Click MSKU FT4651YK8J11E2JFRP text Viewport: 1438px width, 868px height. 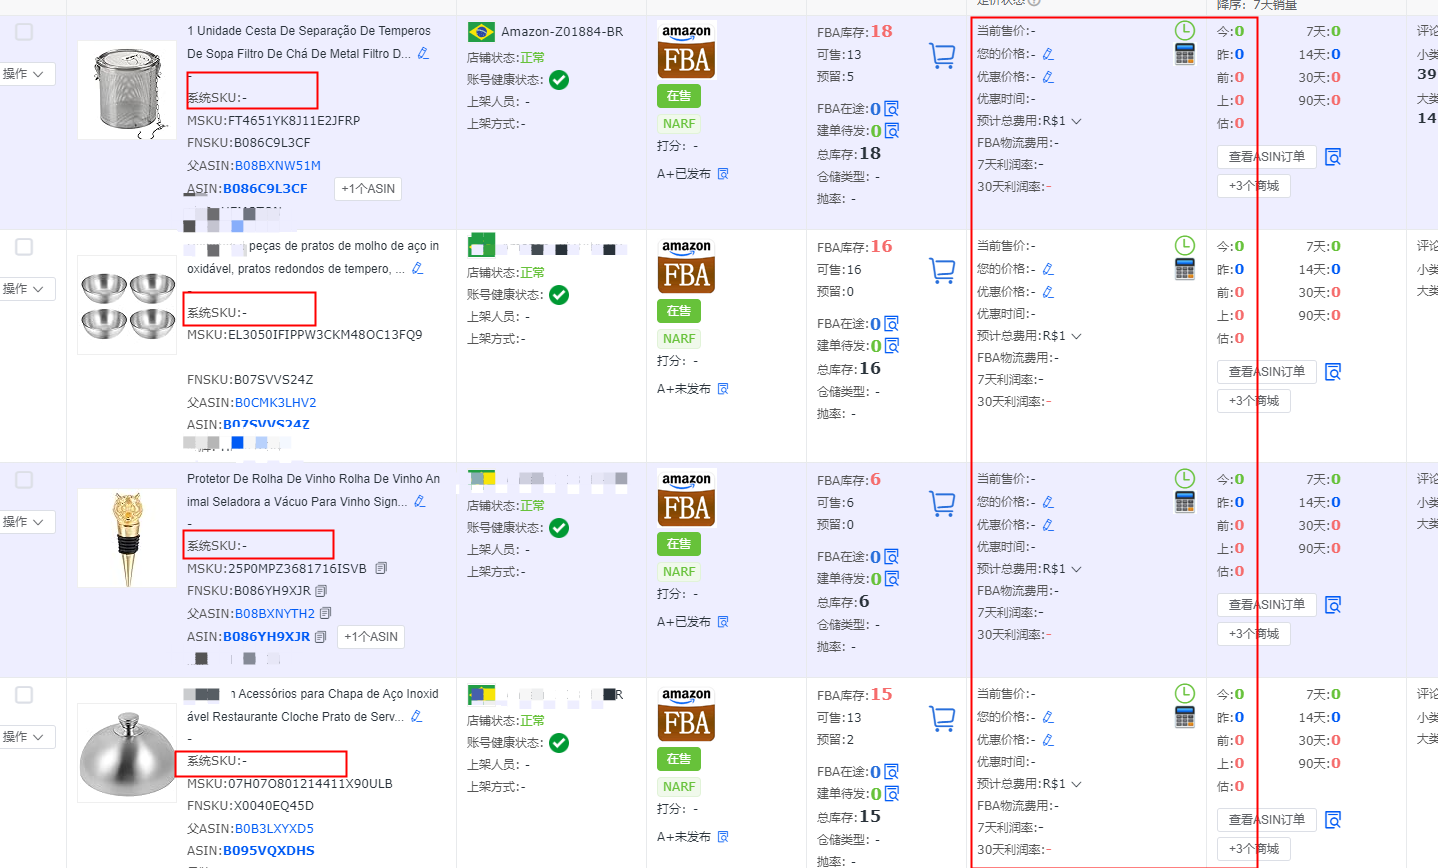(274, 121)
